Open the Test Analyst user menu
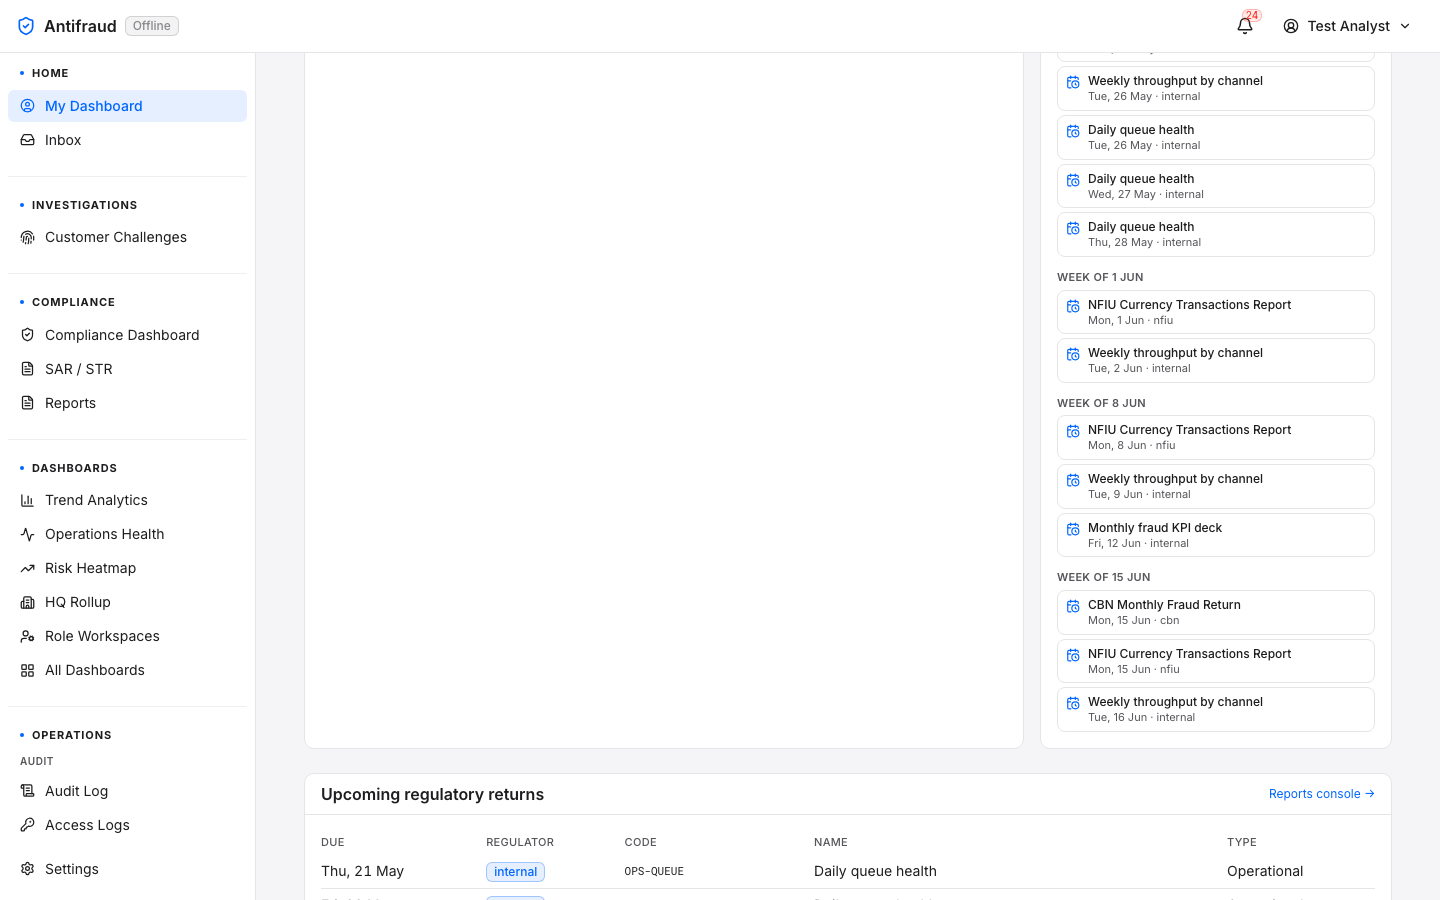 1347,26
